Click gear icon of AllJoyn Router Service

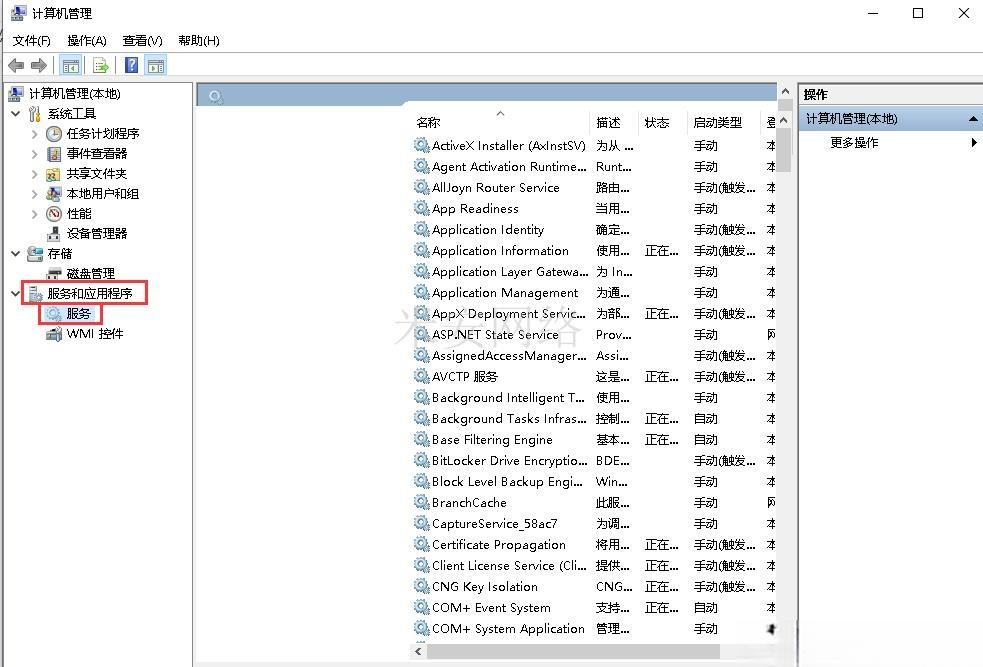click(421, 187)
